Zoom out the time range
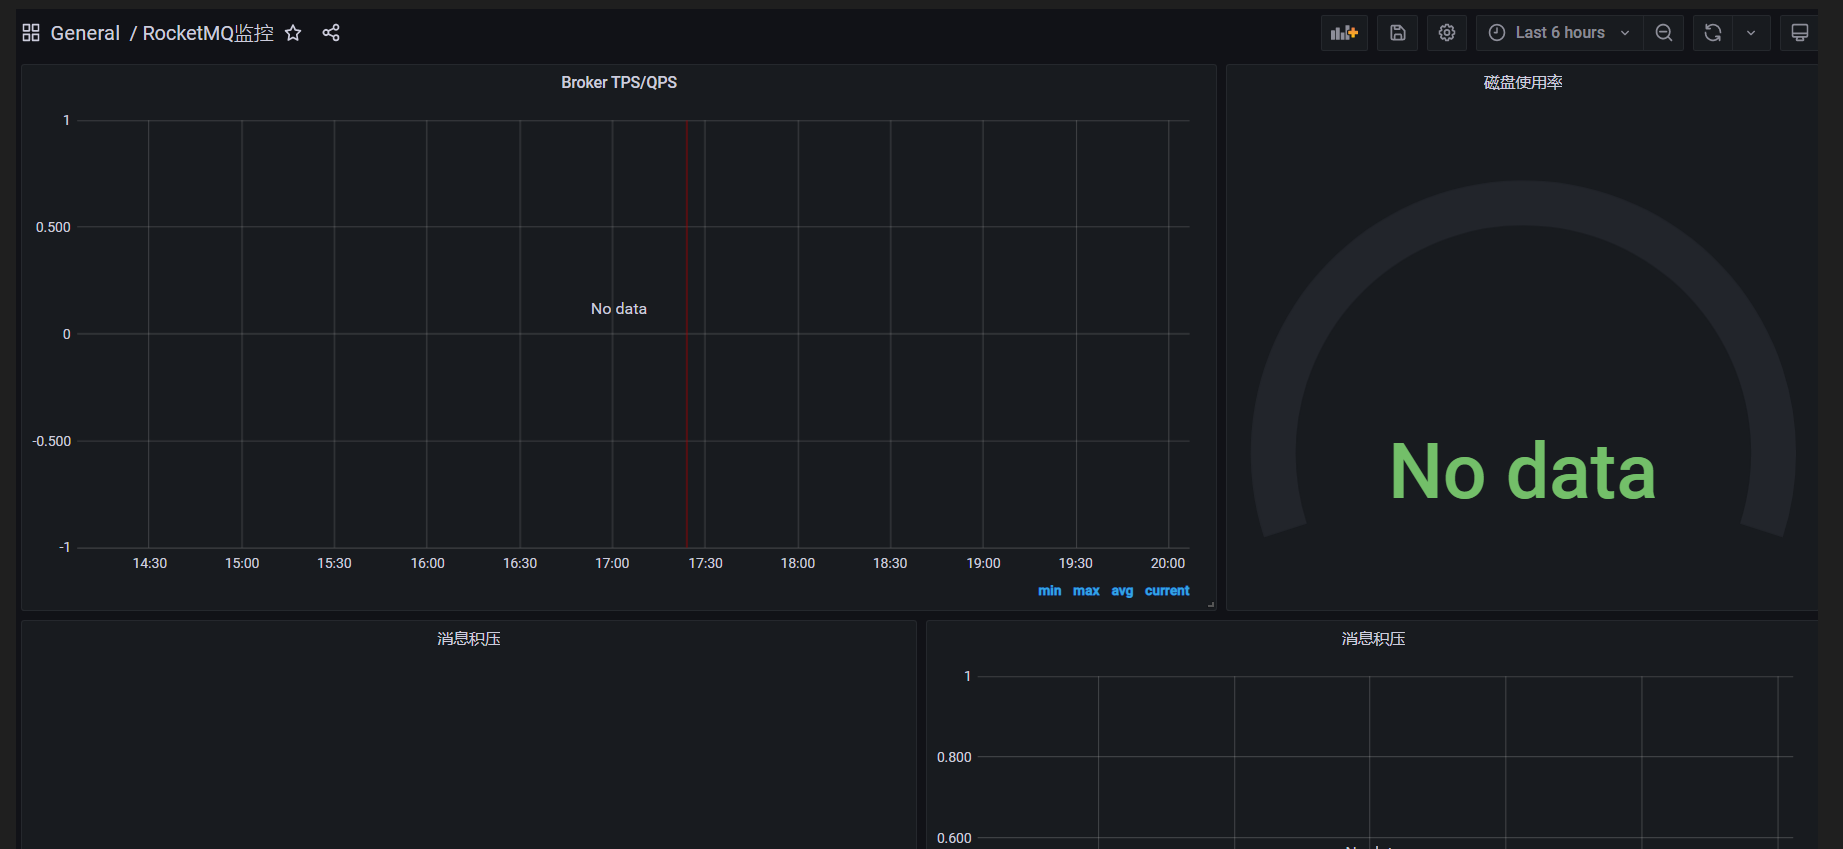Viewport: 1843px width, 849px height. coord(1664,33)
